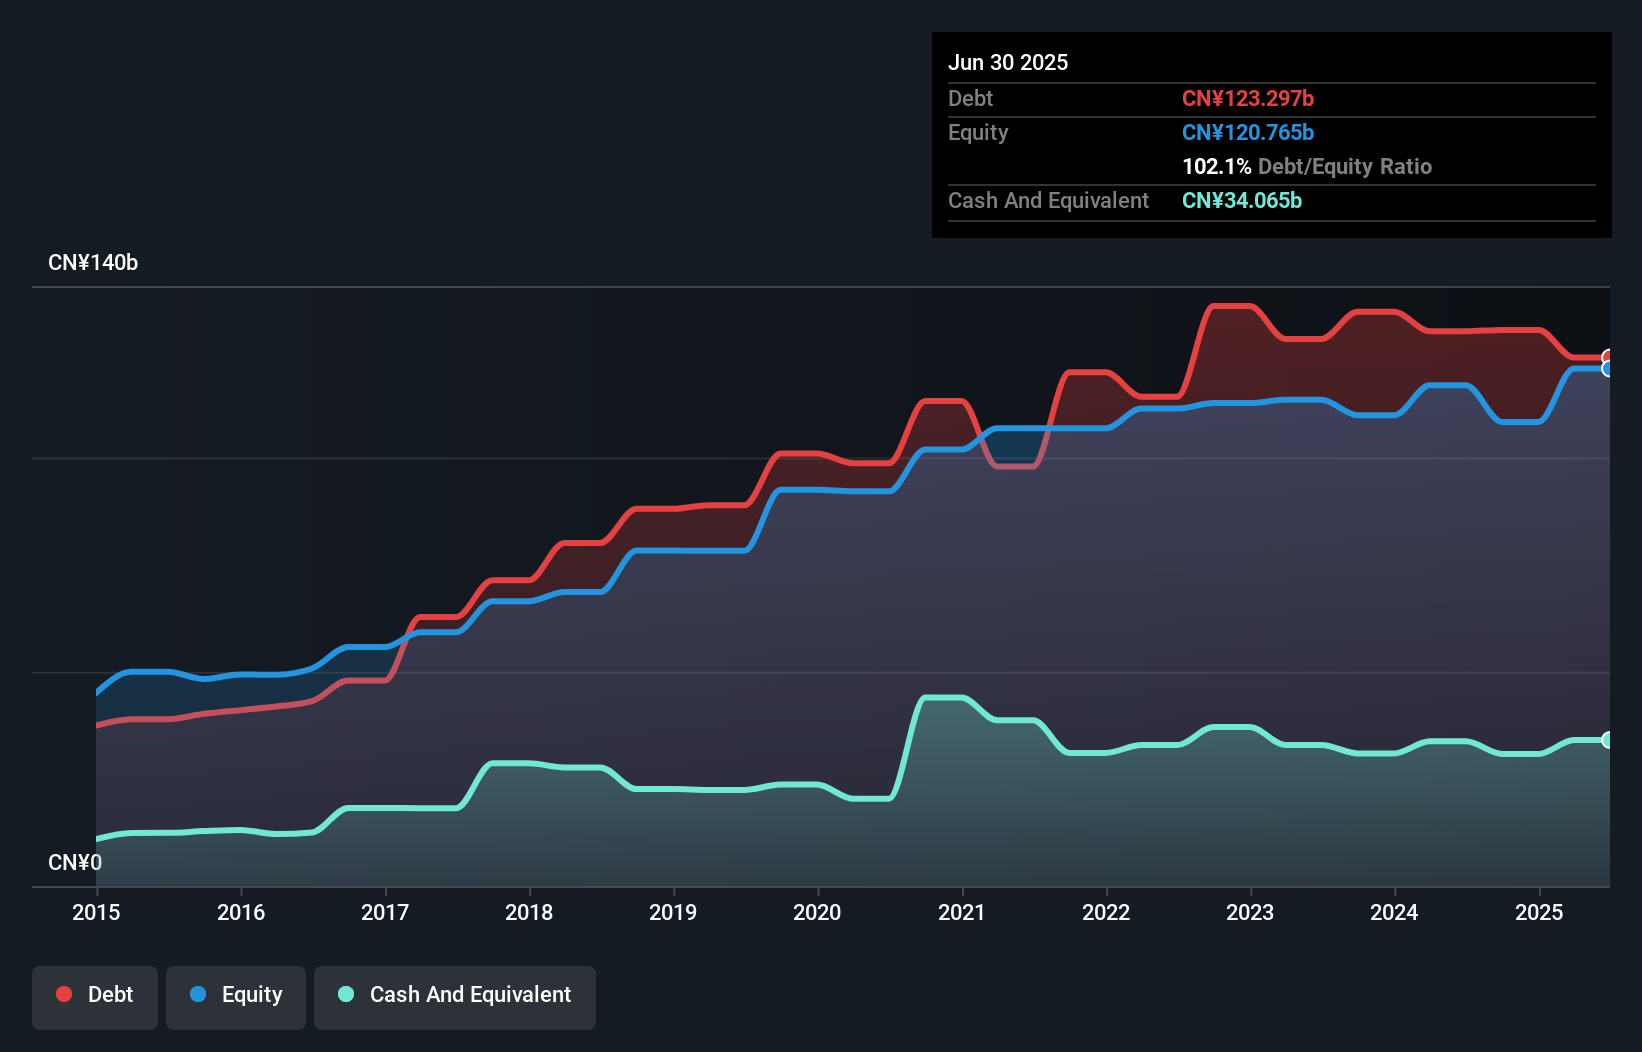Click the CN¥34.065b Cash value in tooltip
Viewport: 1642px width, 1052px height.
tap(1242, 200)
